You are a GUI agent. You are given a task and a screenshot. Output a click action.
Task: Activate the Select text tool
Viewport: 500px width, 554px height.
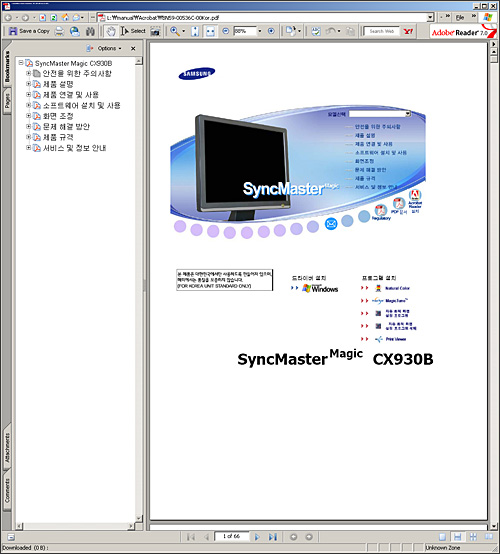pos(133,31)
